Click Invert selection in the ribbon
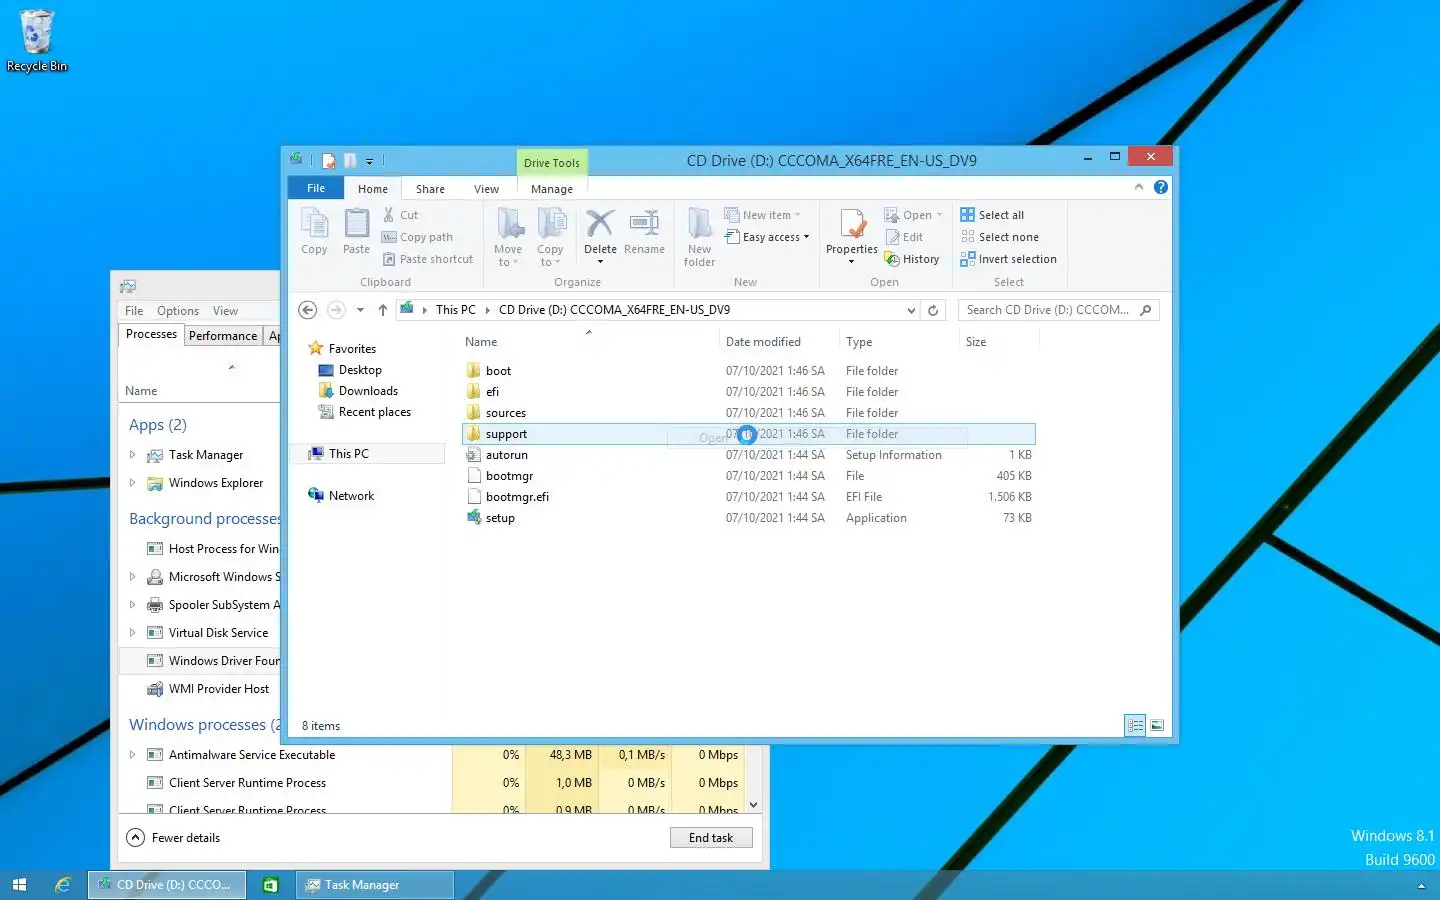 (x=1008, y=259)
